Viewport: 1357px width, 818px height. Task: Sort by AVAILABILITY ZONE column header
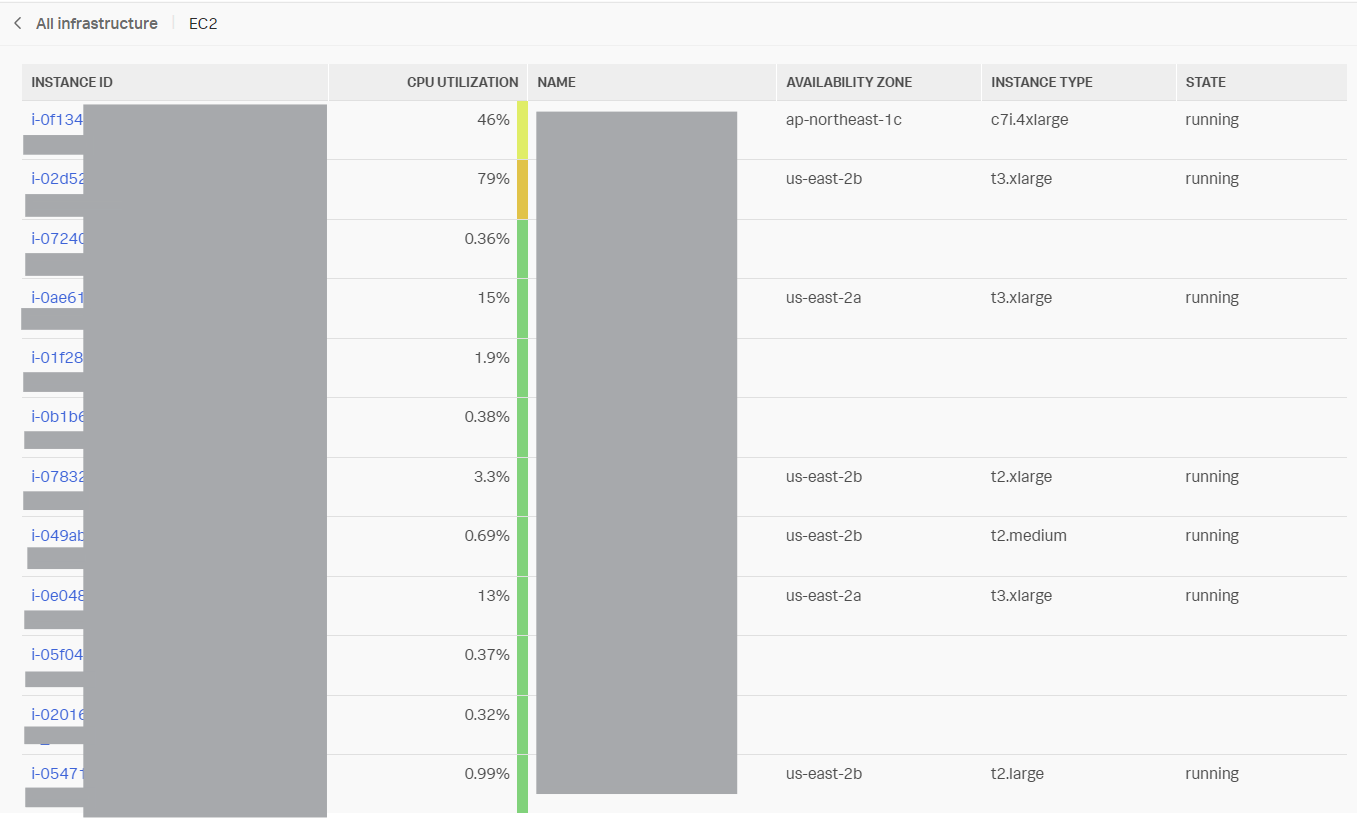click(849, 82)
